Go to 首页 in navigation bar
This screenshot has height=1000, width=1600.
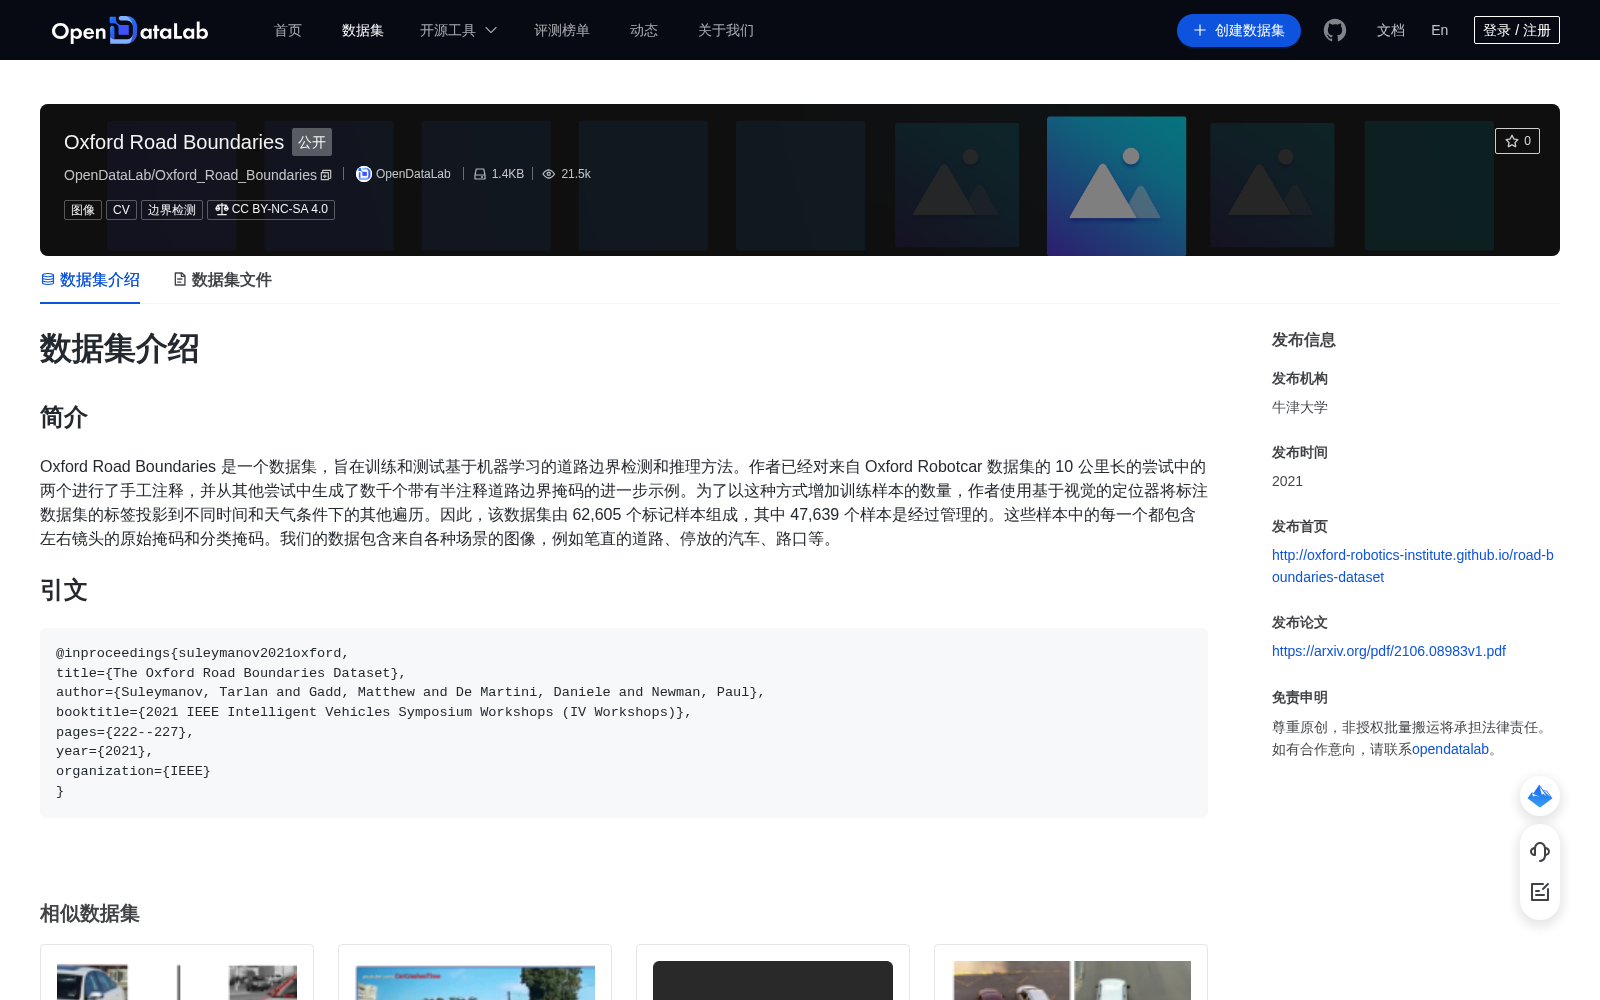pos(288,30)
